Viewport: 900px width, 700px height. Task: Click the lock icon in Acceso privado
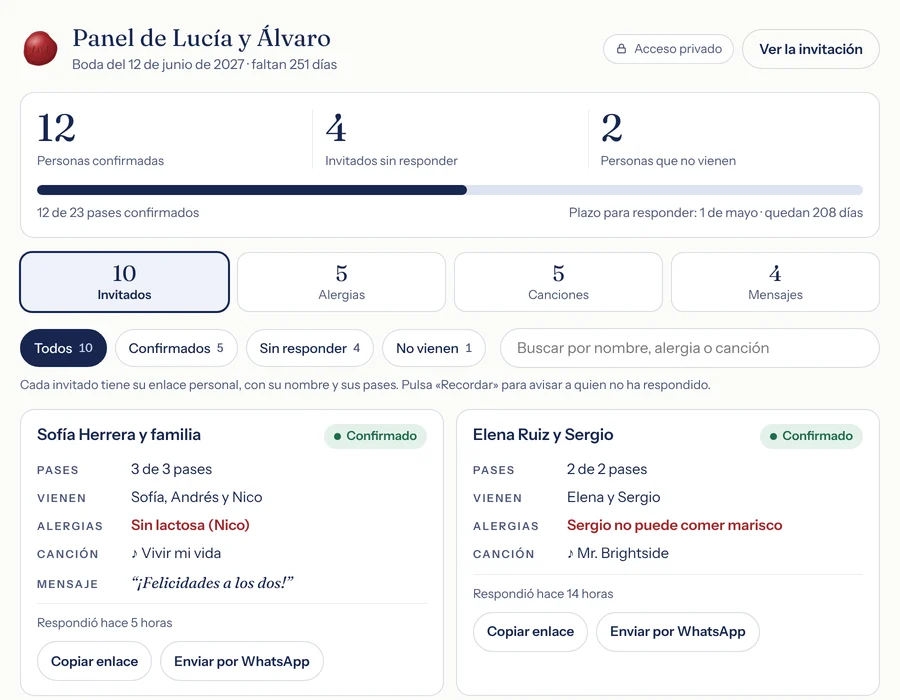621,49
